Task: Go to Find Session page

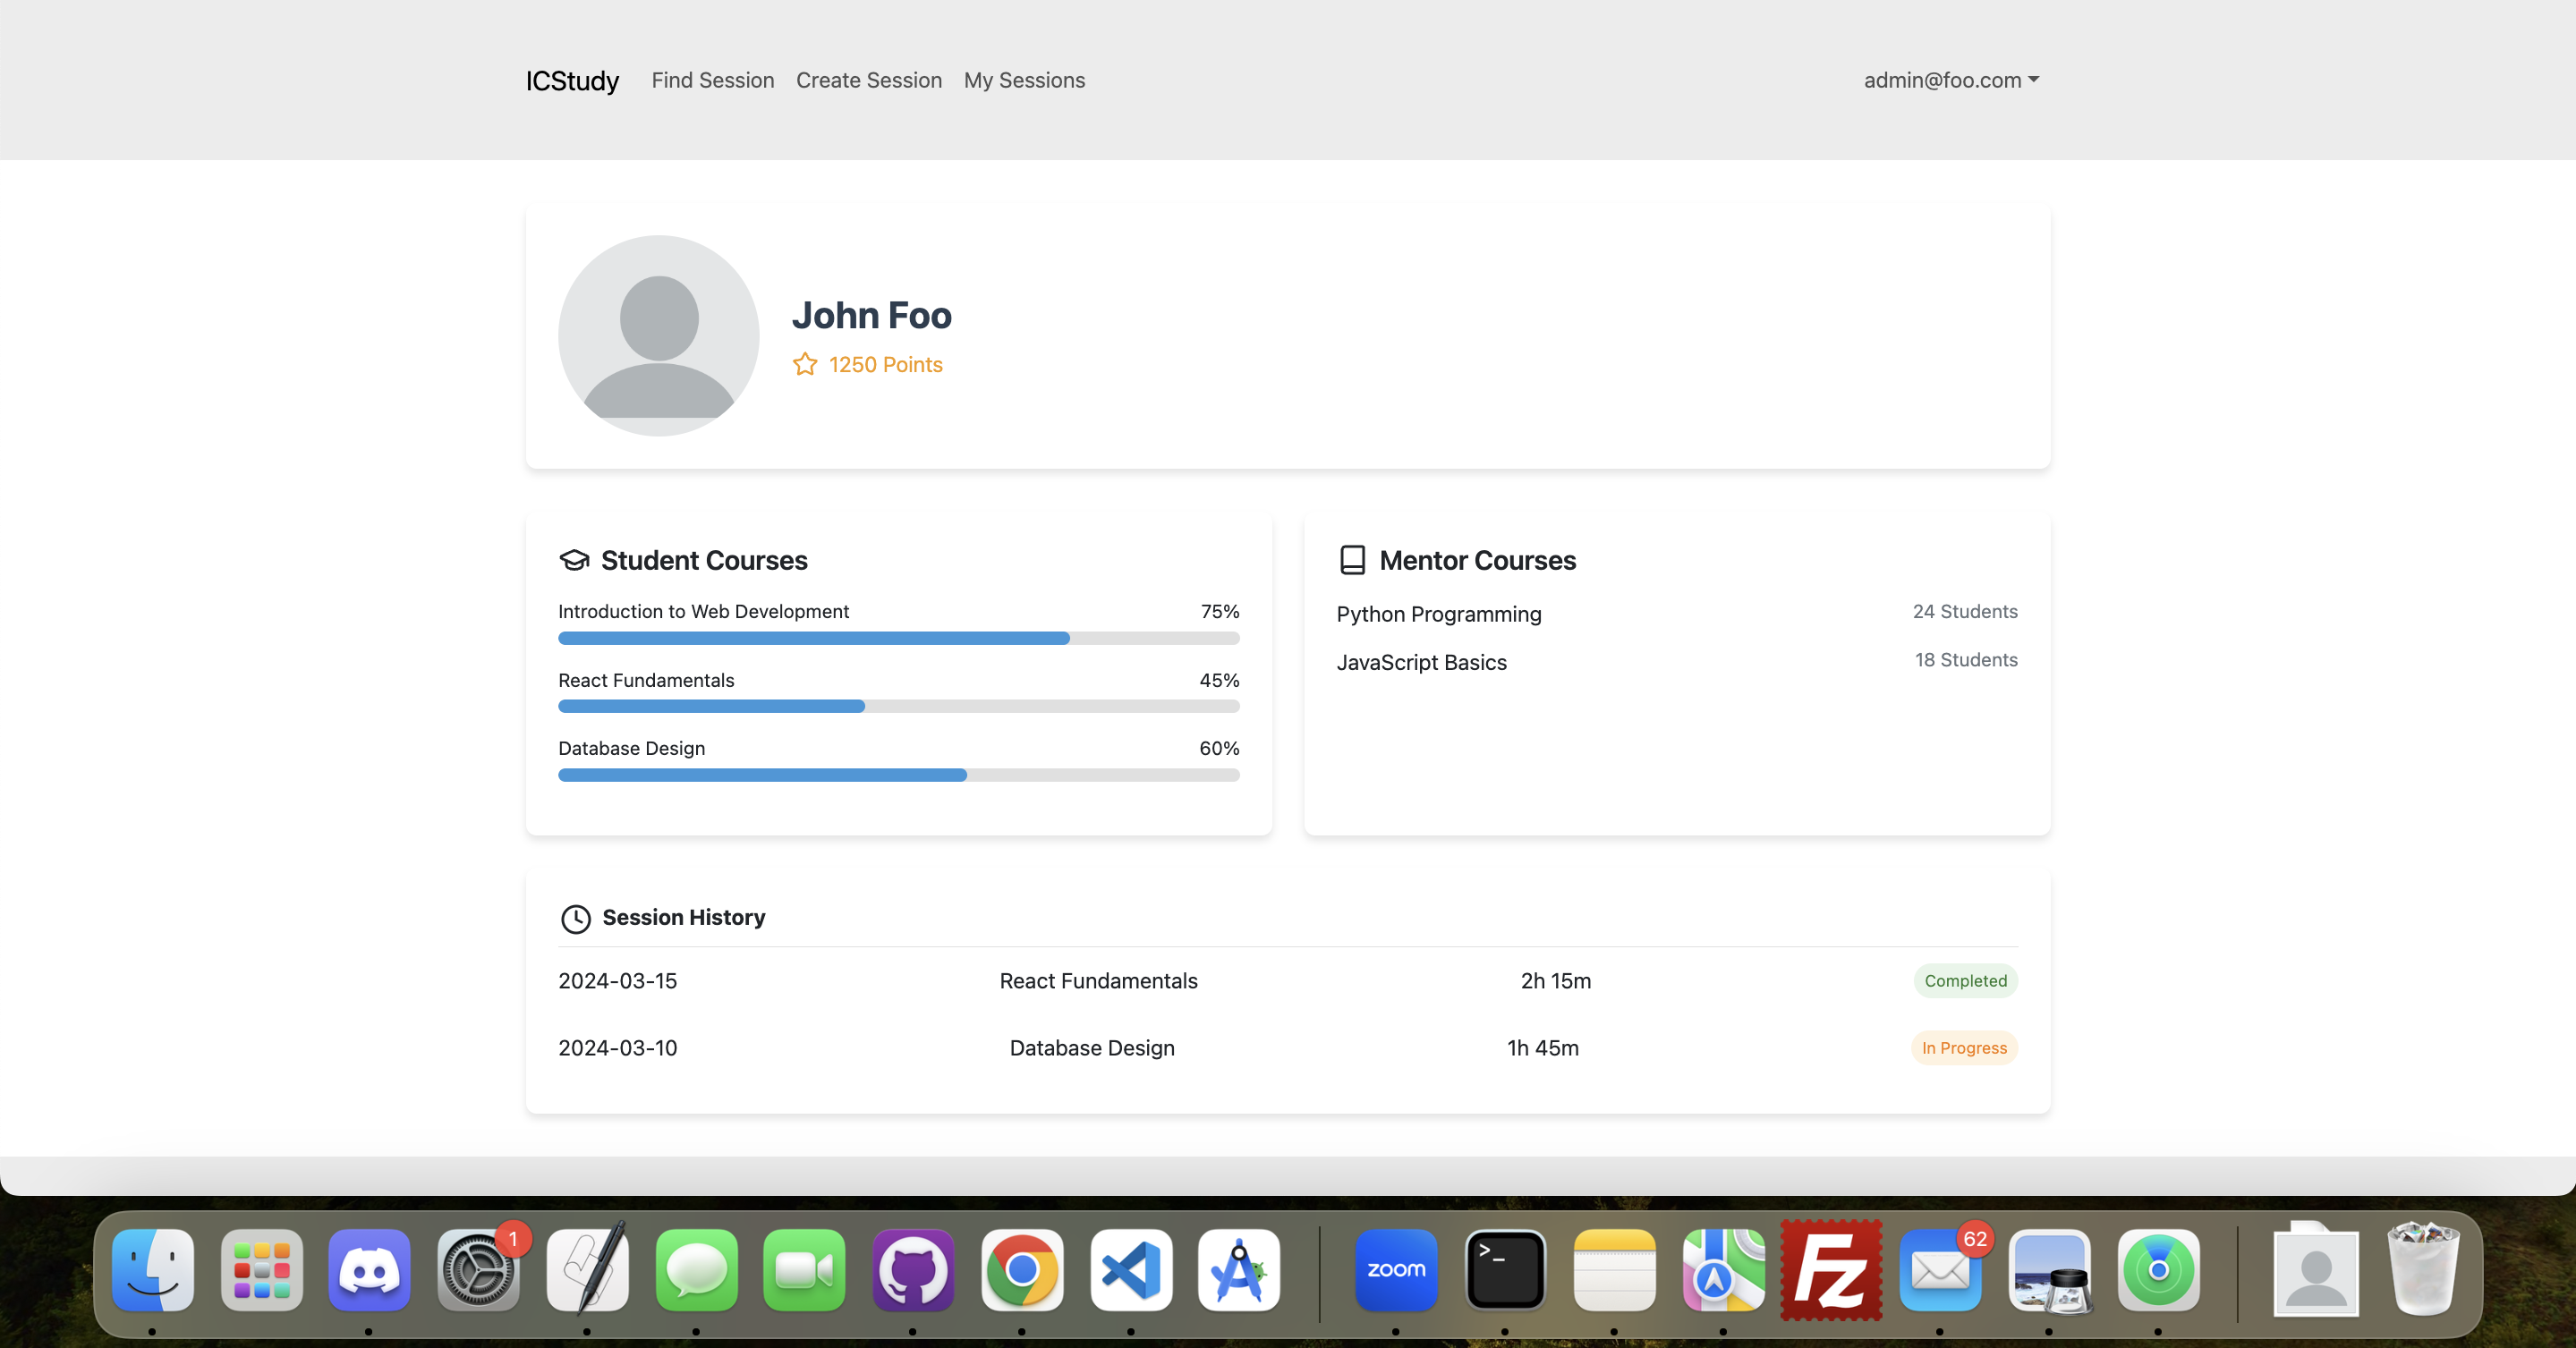Action: (712, 80)
